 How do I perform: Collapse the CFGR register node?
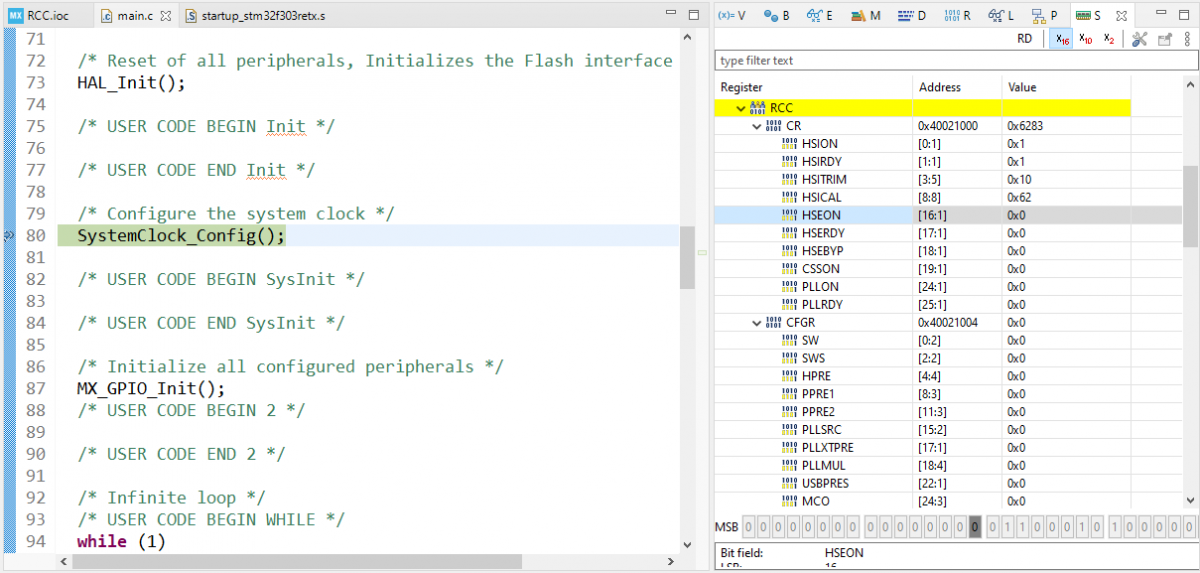757,323
